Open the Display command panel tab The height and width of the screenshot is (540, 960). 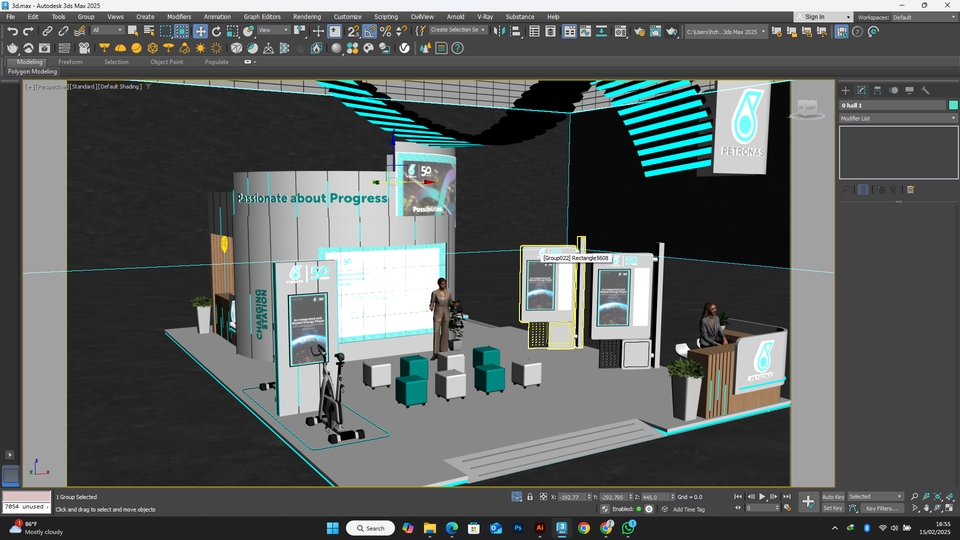point(909,90)
